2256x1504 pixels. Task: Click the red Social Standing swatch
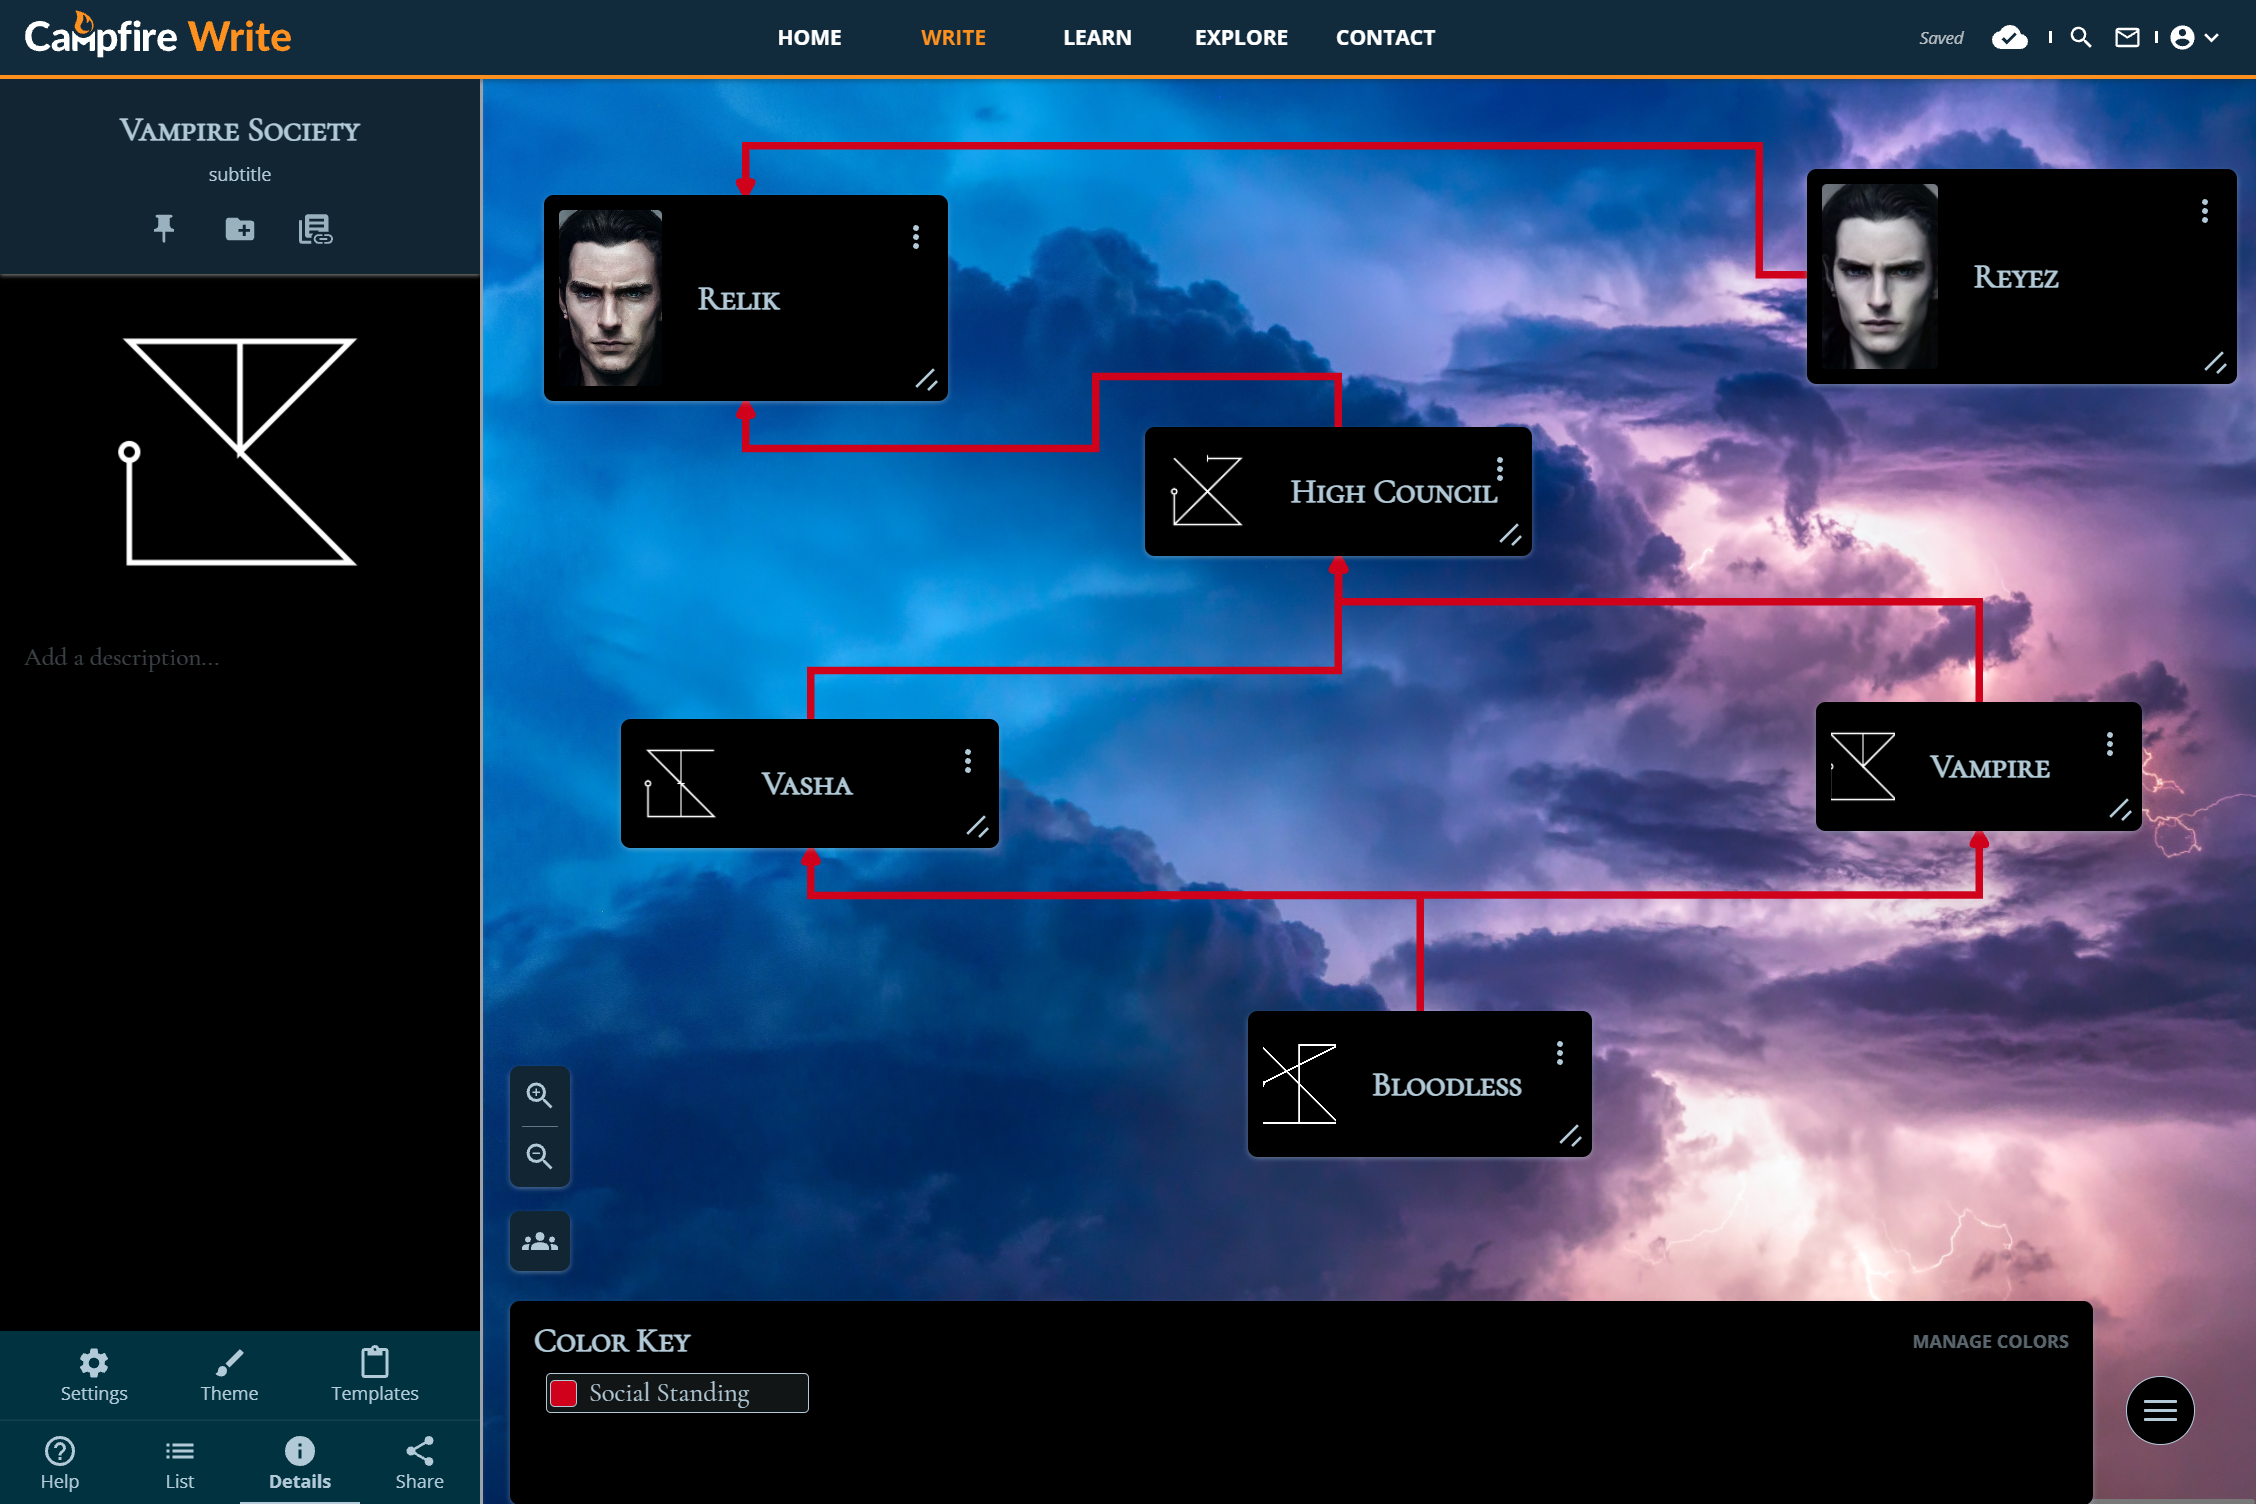coord(565,1393)
